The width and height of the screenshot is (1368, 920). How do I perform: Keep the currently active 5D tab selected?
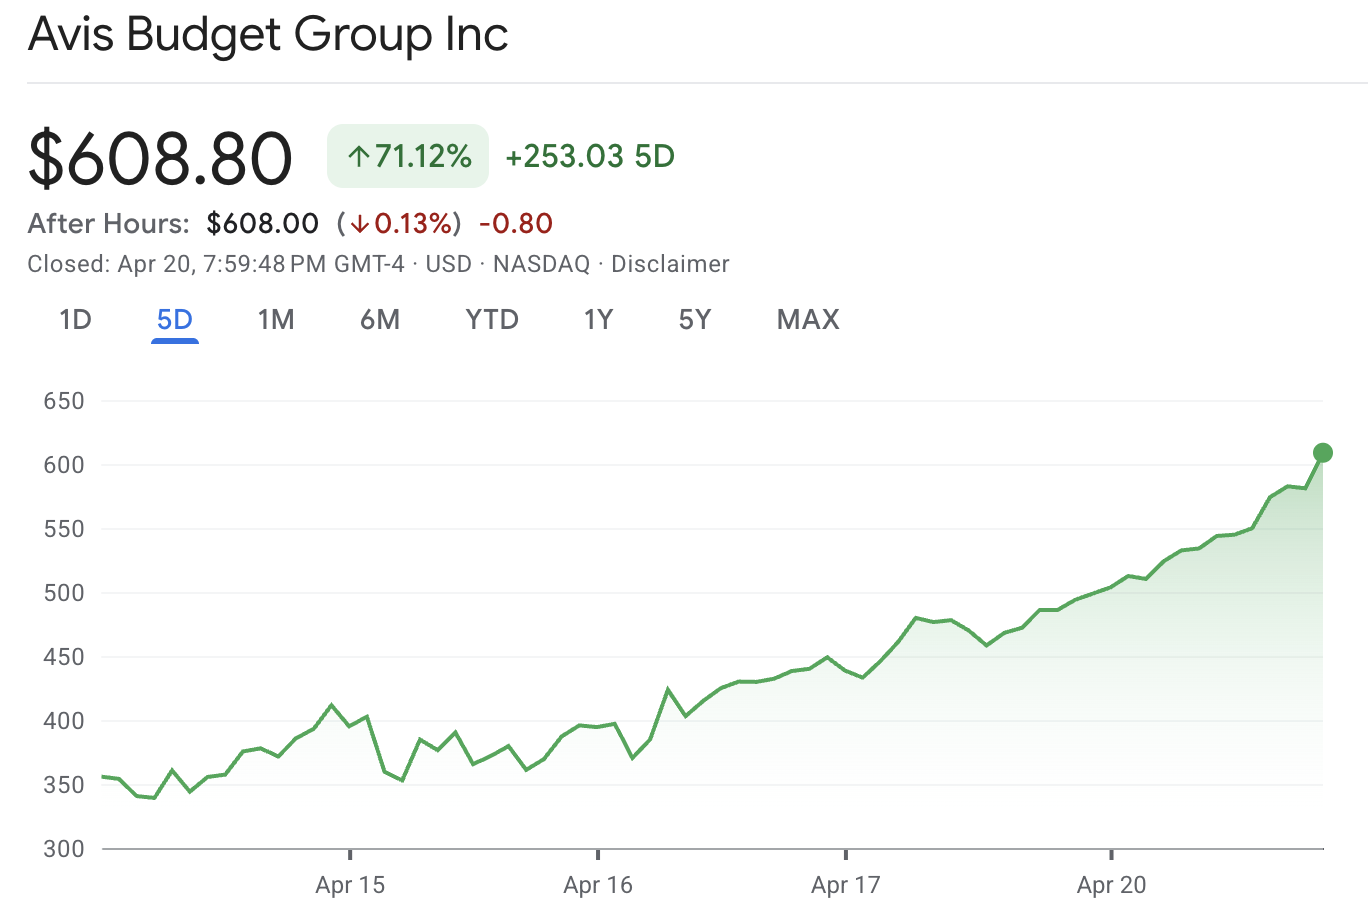(175, 319)
